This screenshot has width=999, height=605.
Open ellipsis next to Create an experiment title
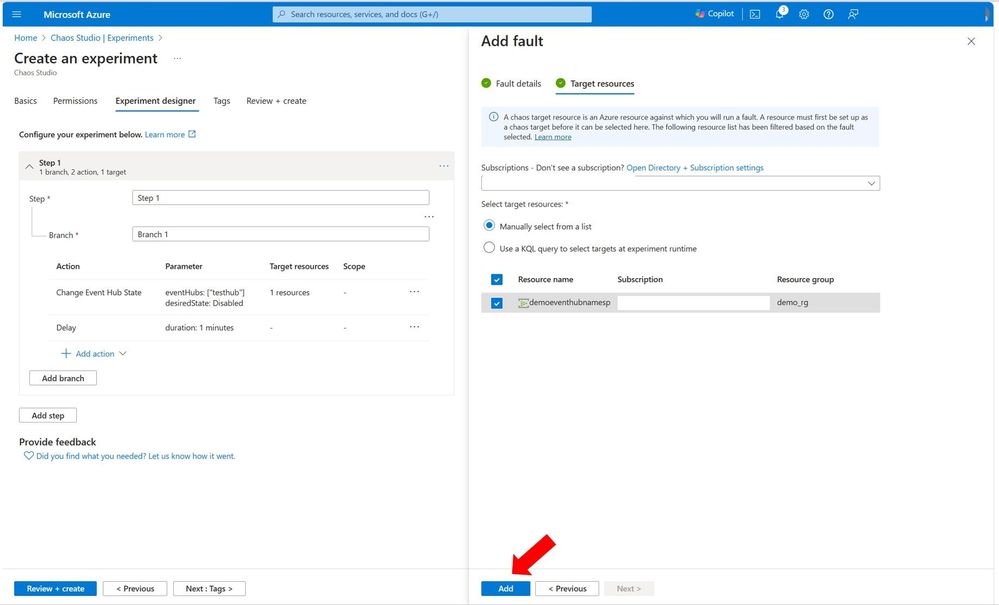tap(177, 58)
